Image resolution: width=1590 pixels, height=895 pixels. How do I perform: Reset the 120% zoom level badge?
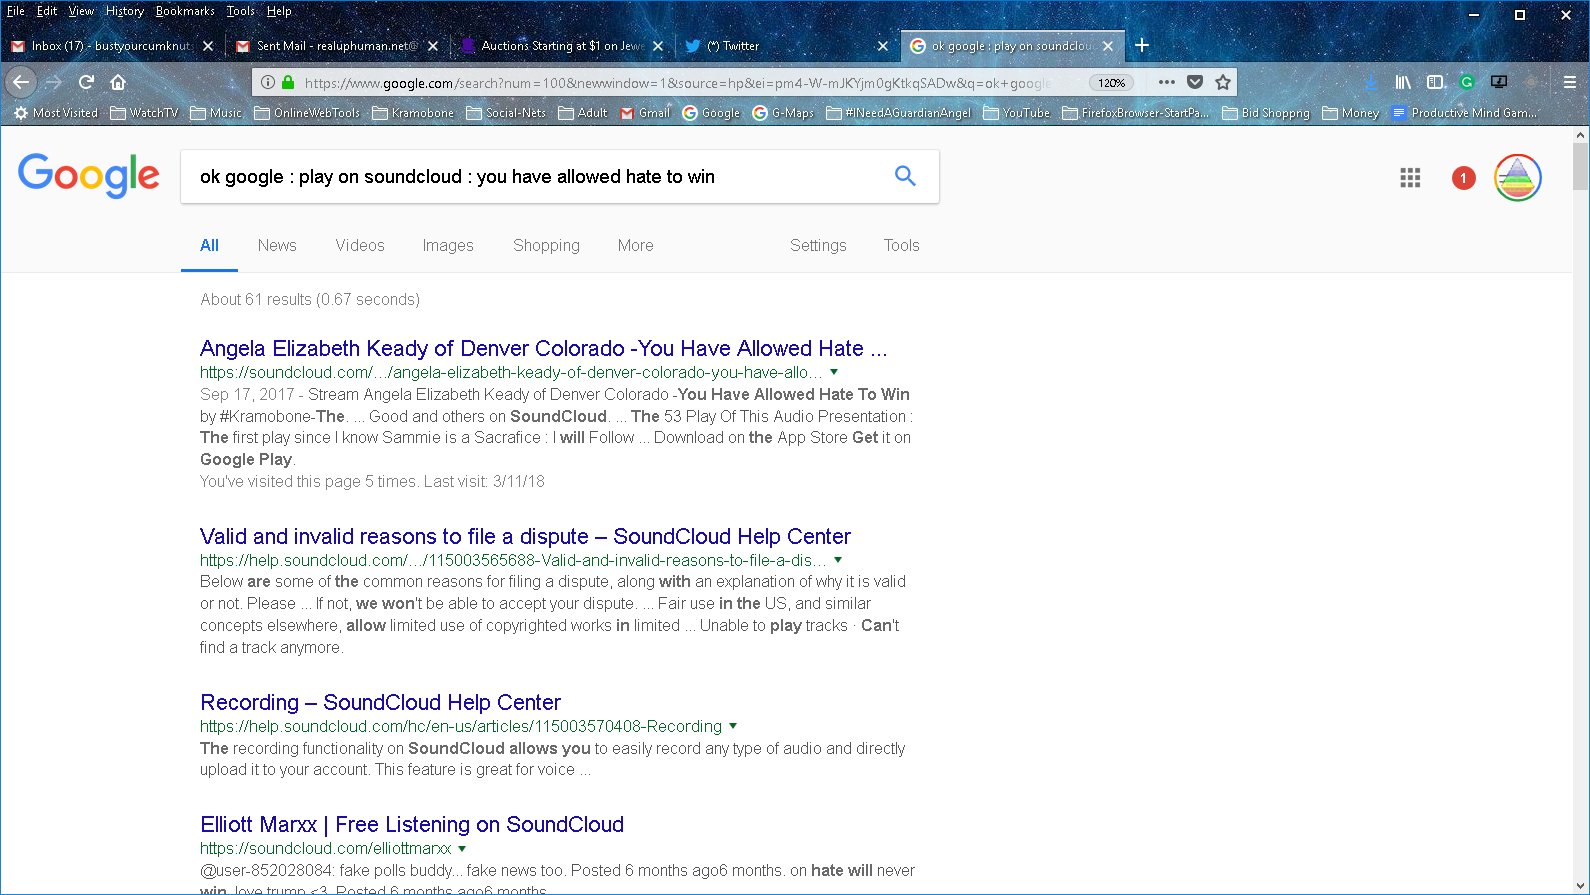coord(1111,83)
